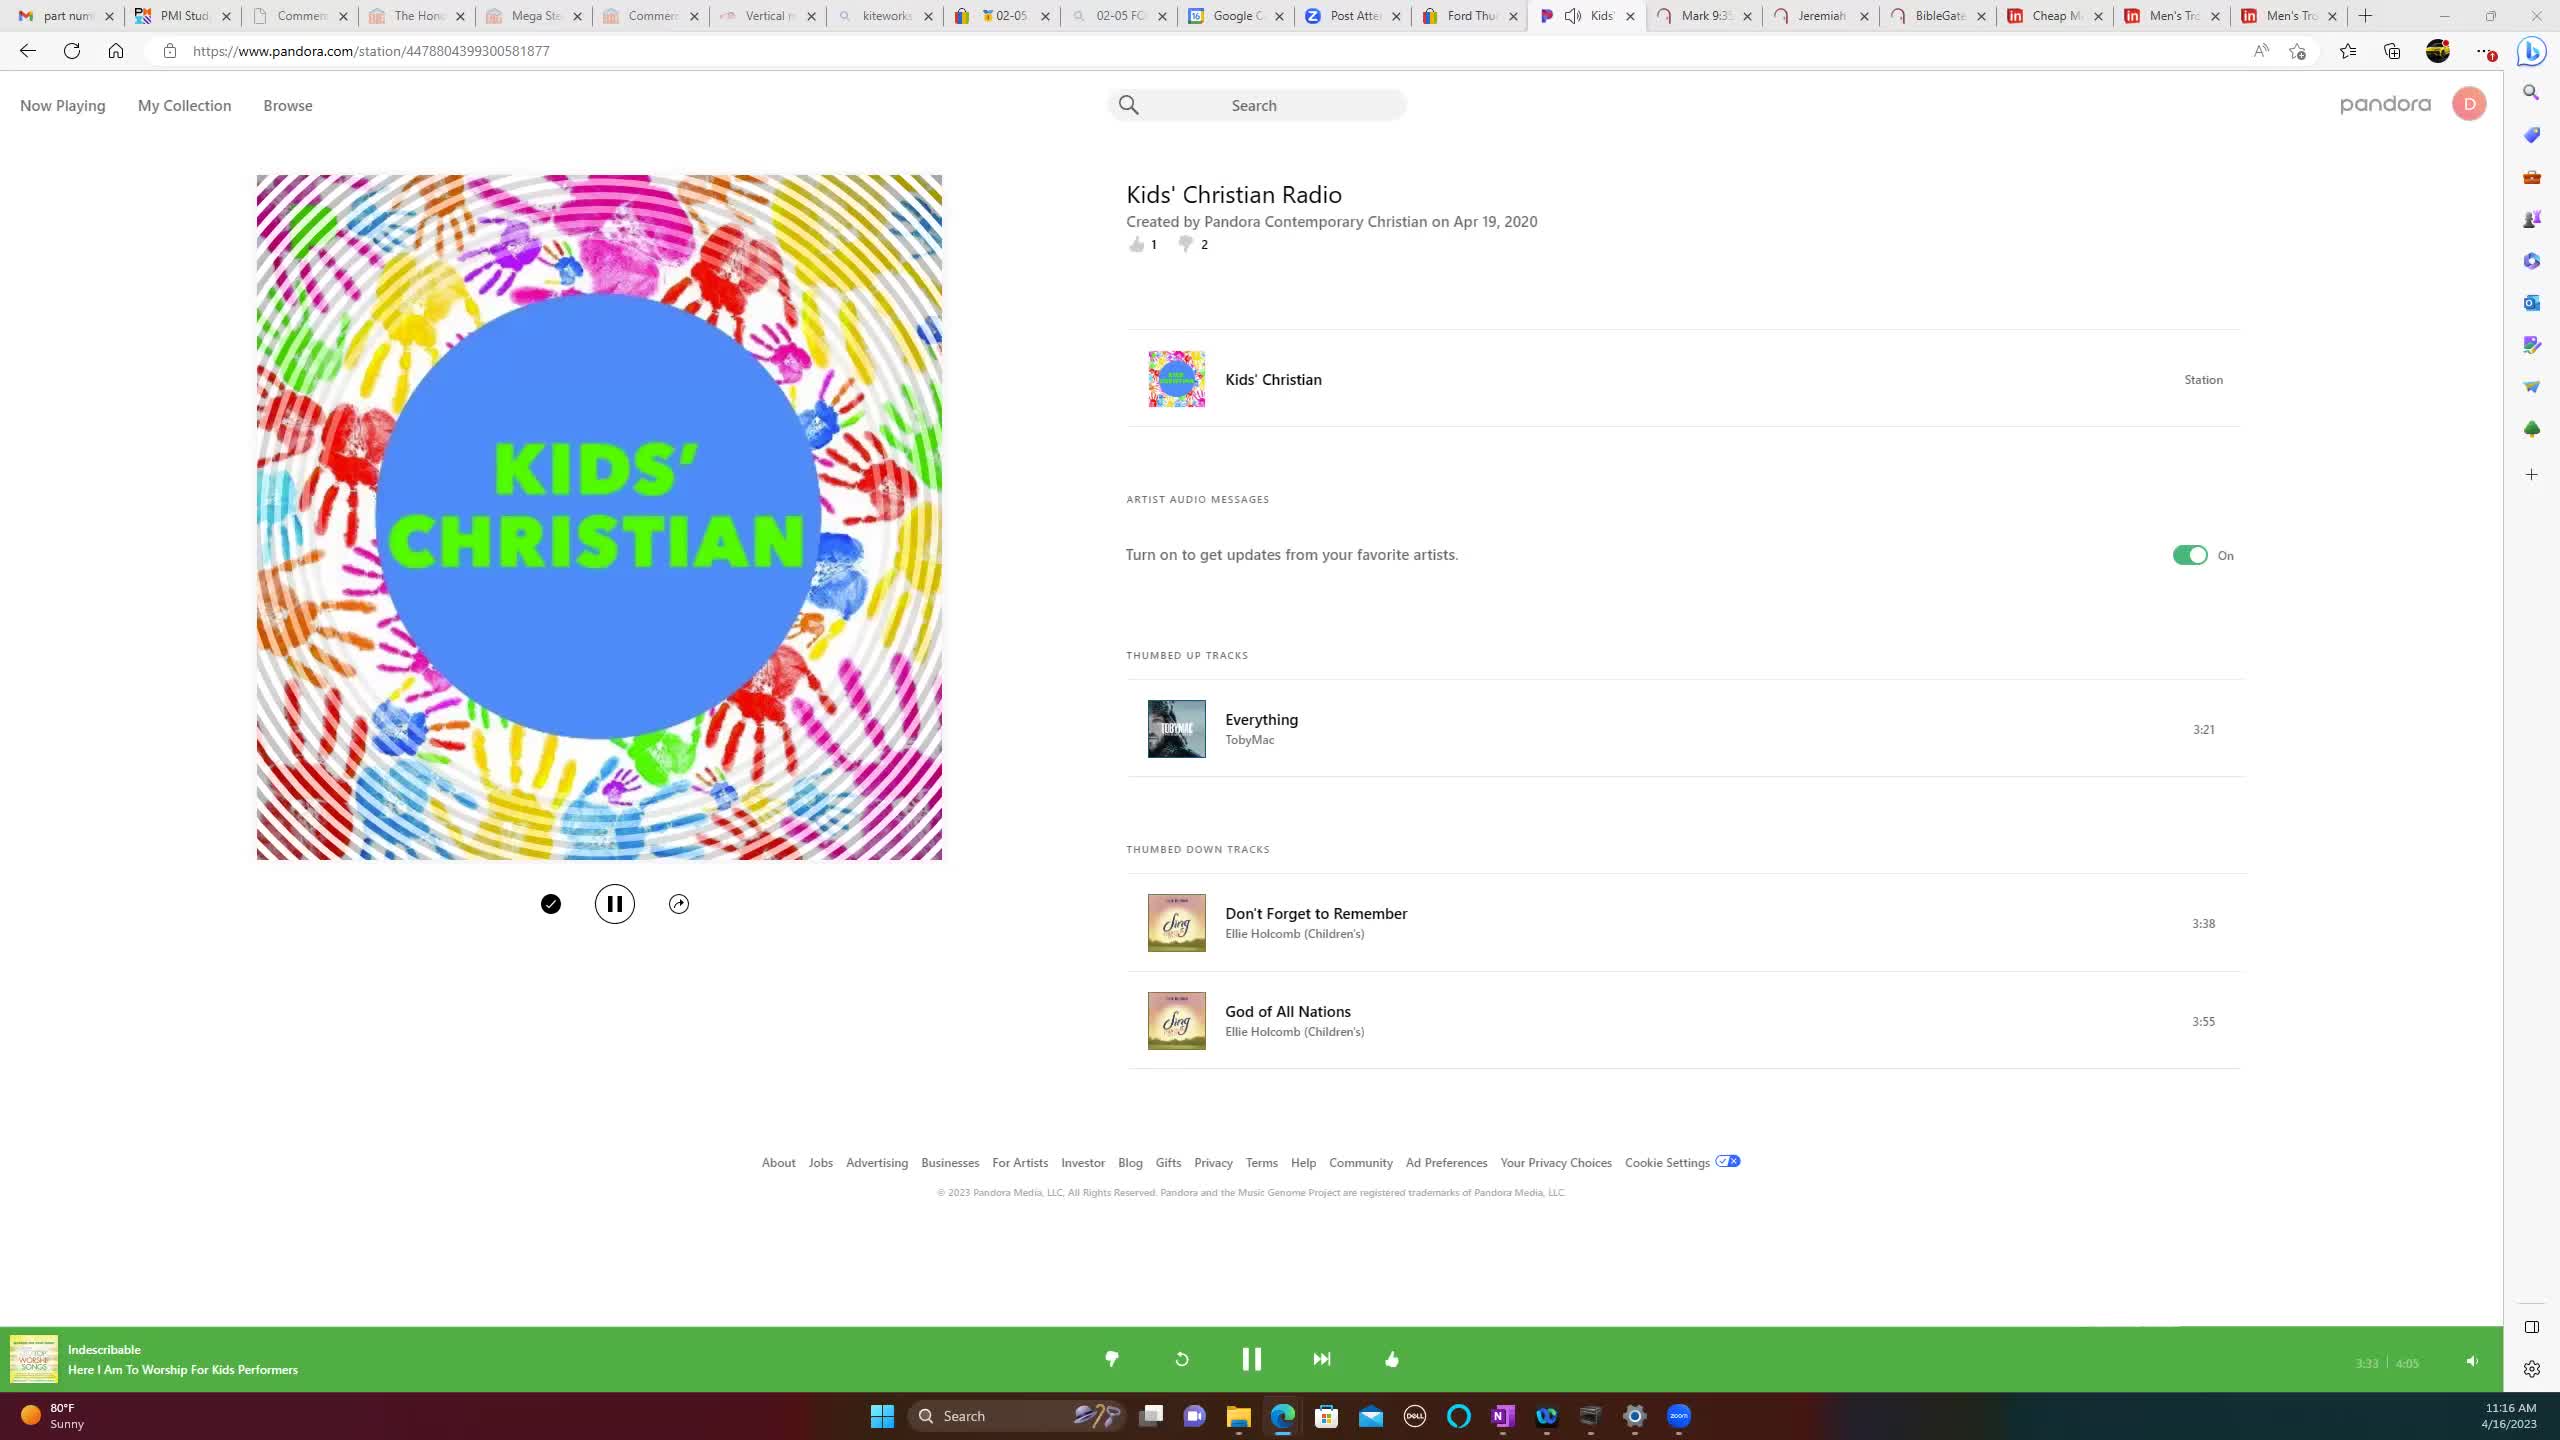The image size is (2560, 1440).
Task: Open Your Privacy Choices link
Action: click(1556, 1163)
